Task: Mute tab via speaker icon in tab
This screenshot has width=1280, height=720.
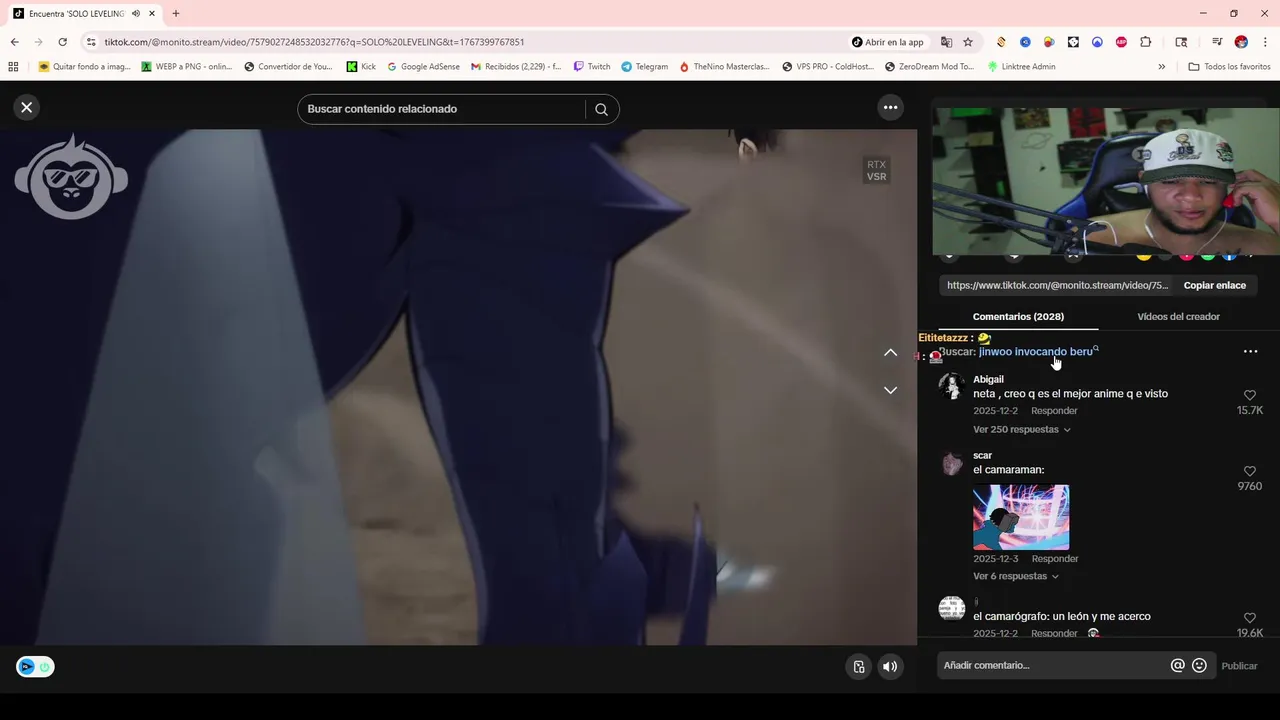Action: tap(136, 14)
